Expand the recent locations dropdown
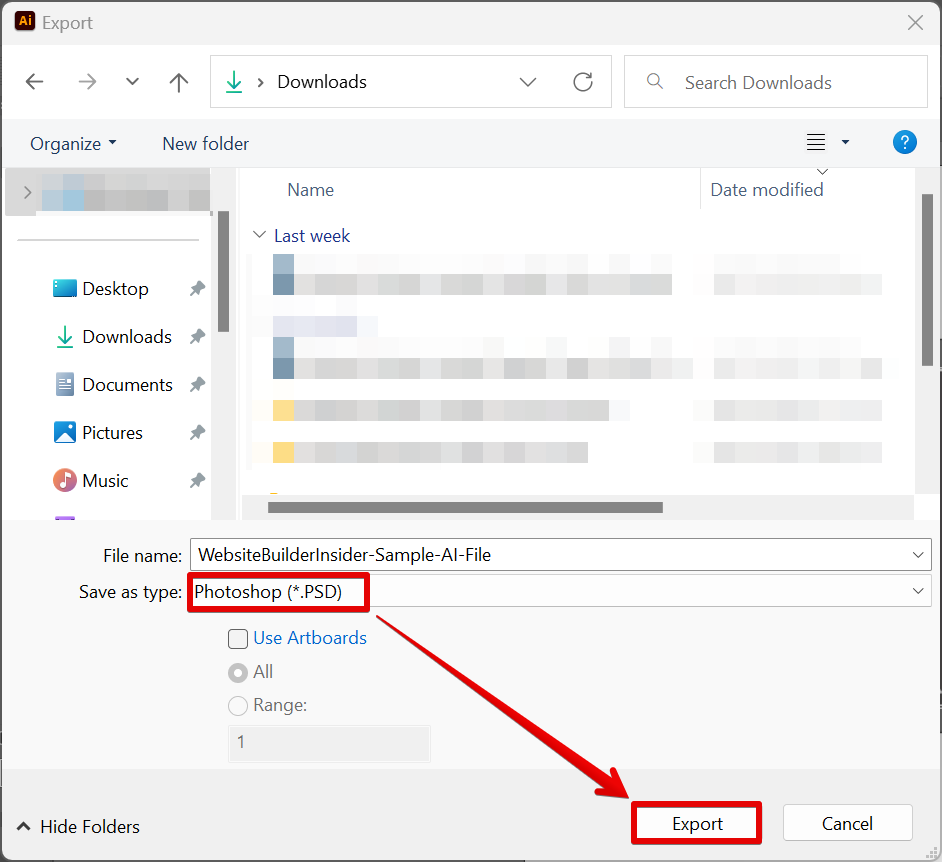The image size is (942, 862). 133,82
